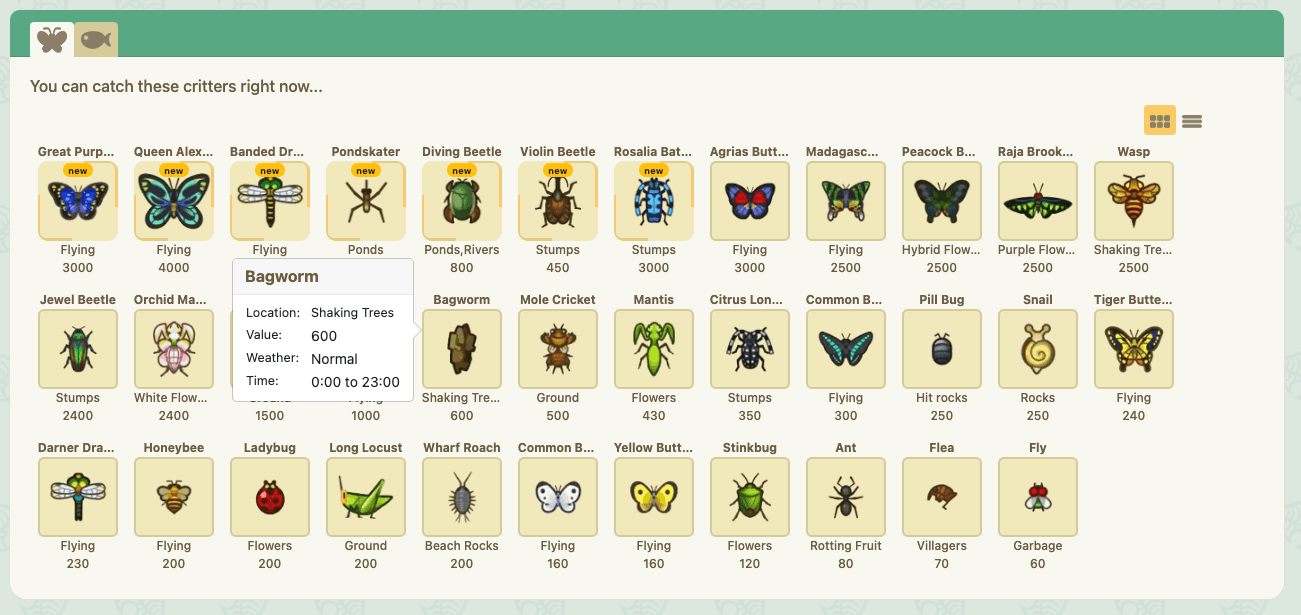Select the butterfly insects tab
The image size is (1301, 615).
[51, 40]
